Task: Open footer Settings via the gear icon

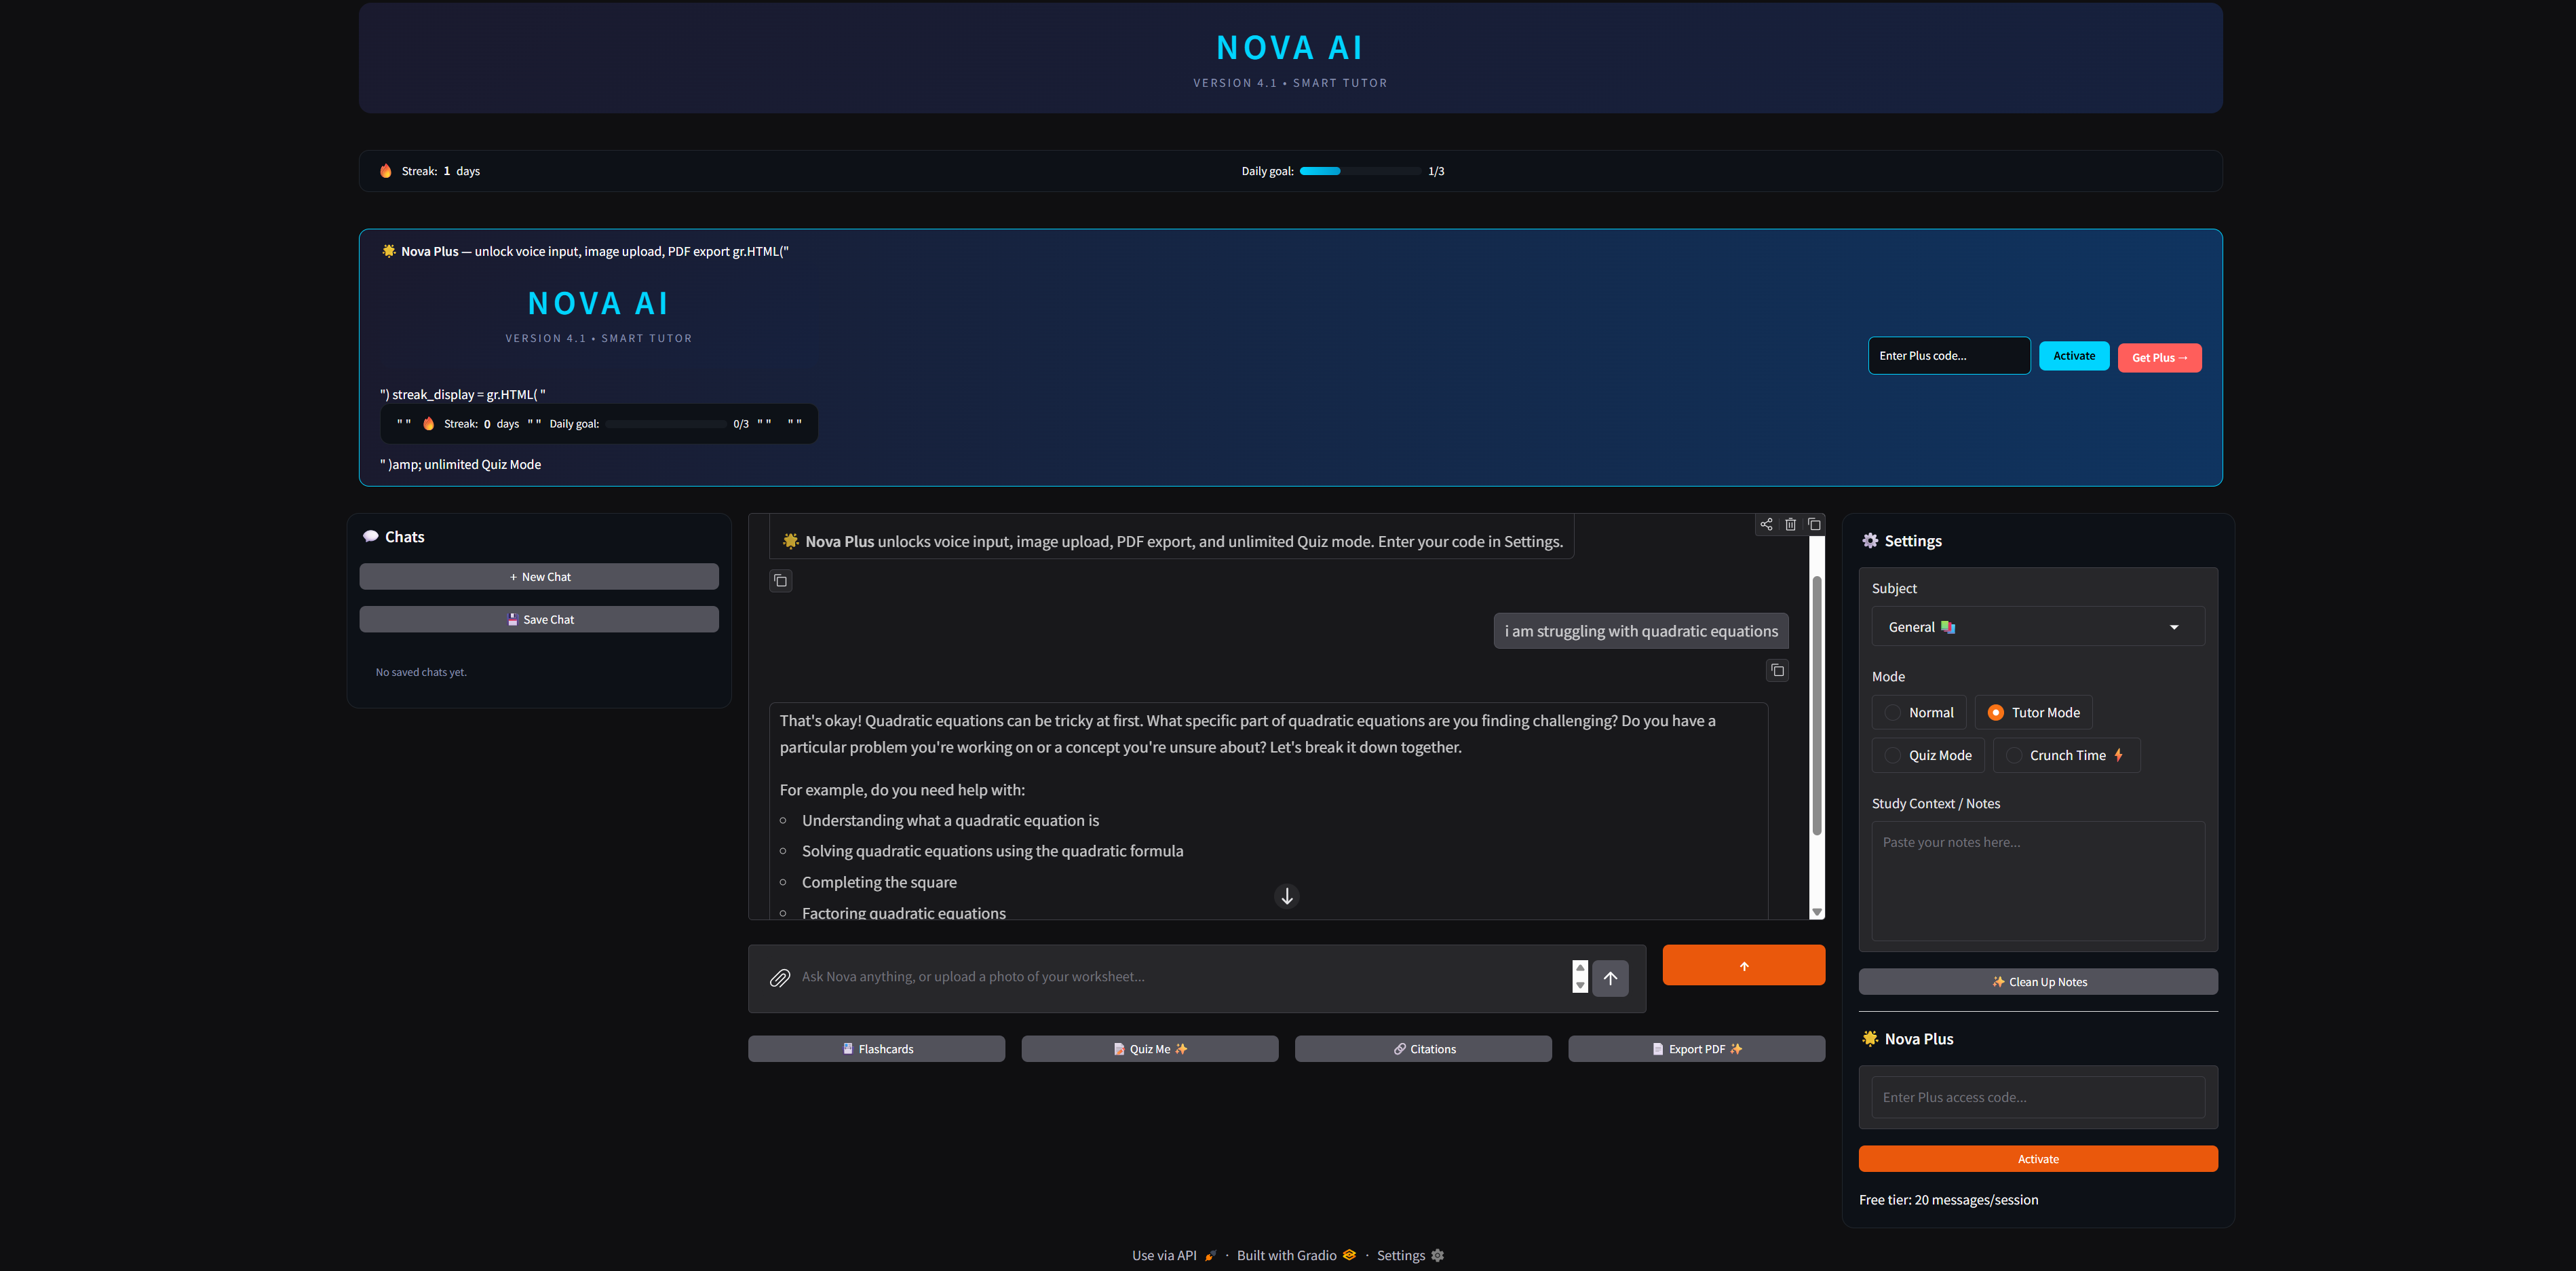Action: click(1410, 1255)
